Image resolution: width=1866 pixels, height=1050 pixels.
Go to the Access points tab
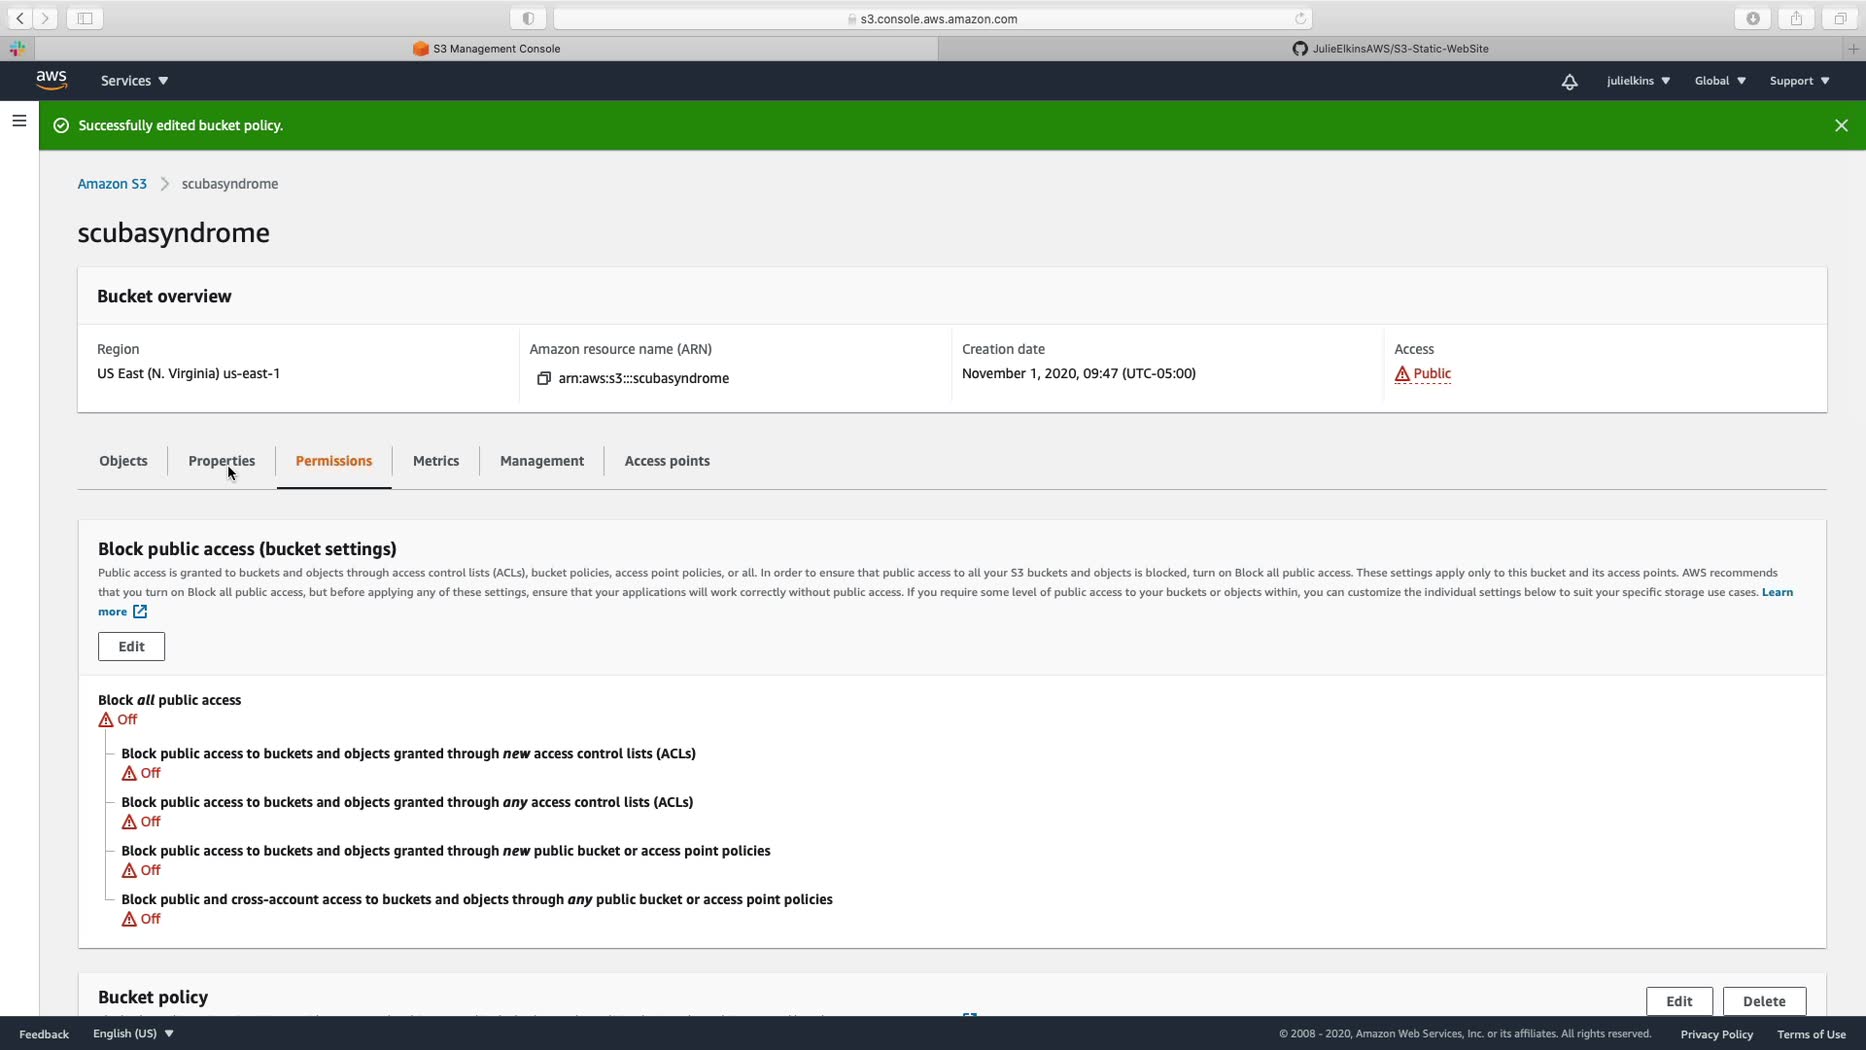667,461
